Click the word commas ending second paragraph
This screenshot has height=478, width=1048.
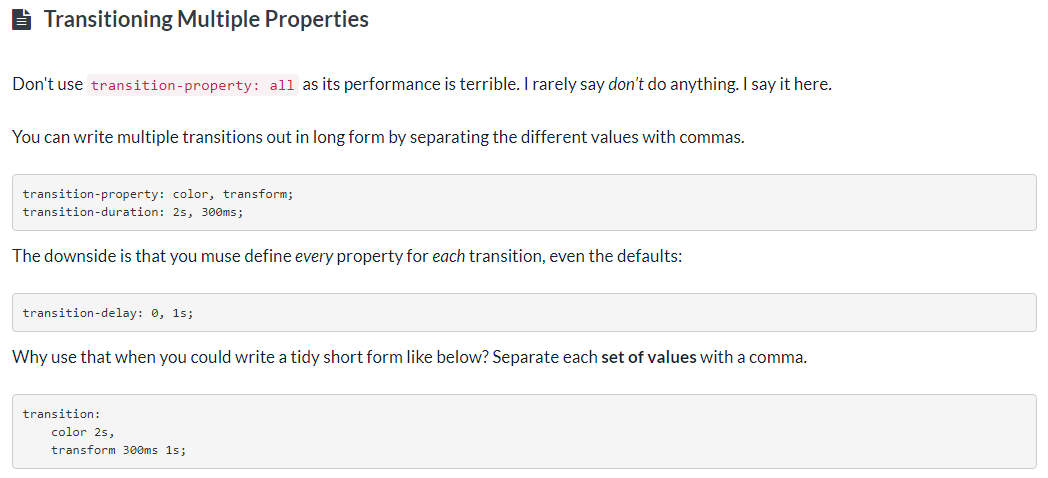711,136
